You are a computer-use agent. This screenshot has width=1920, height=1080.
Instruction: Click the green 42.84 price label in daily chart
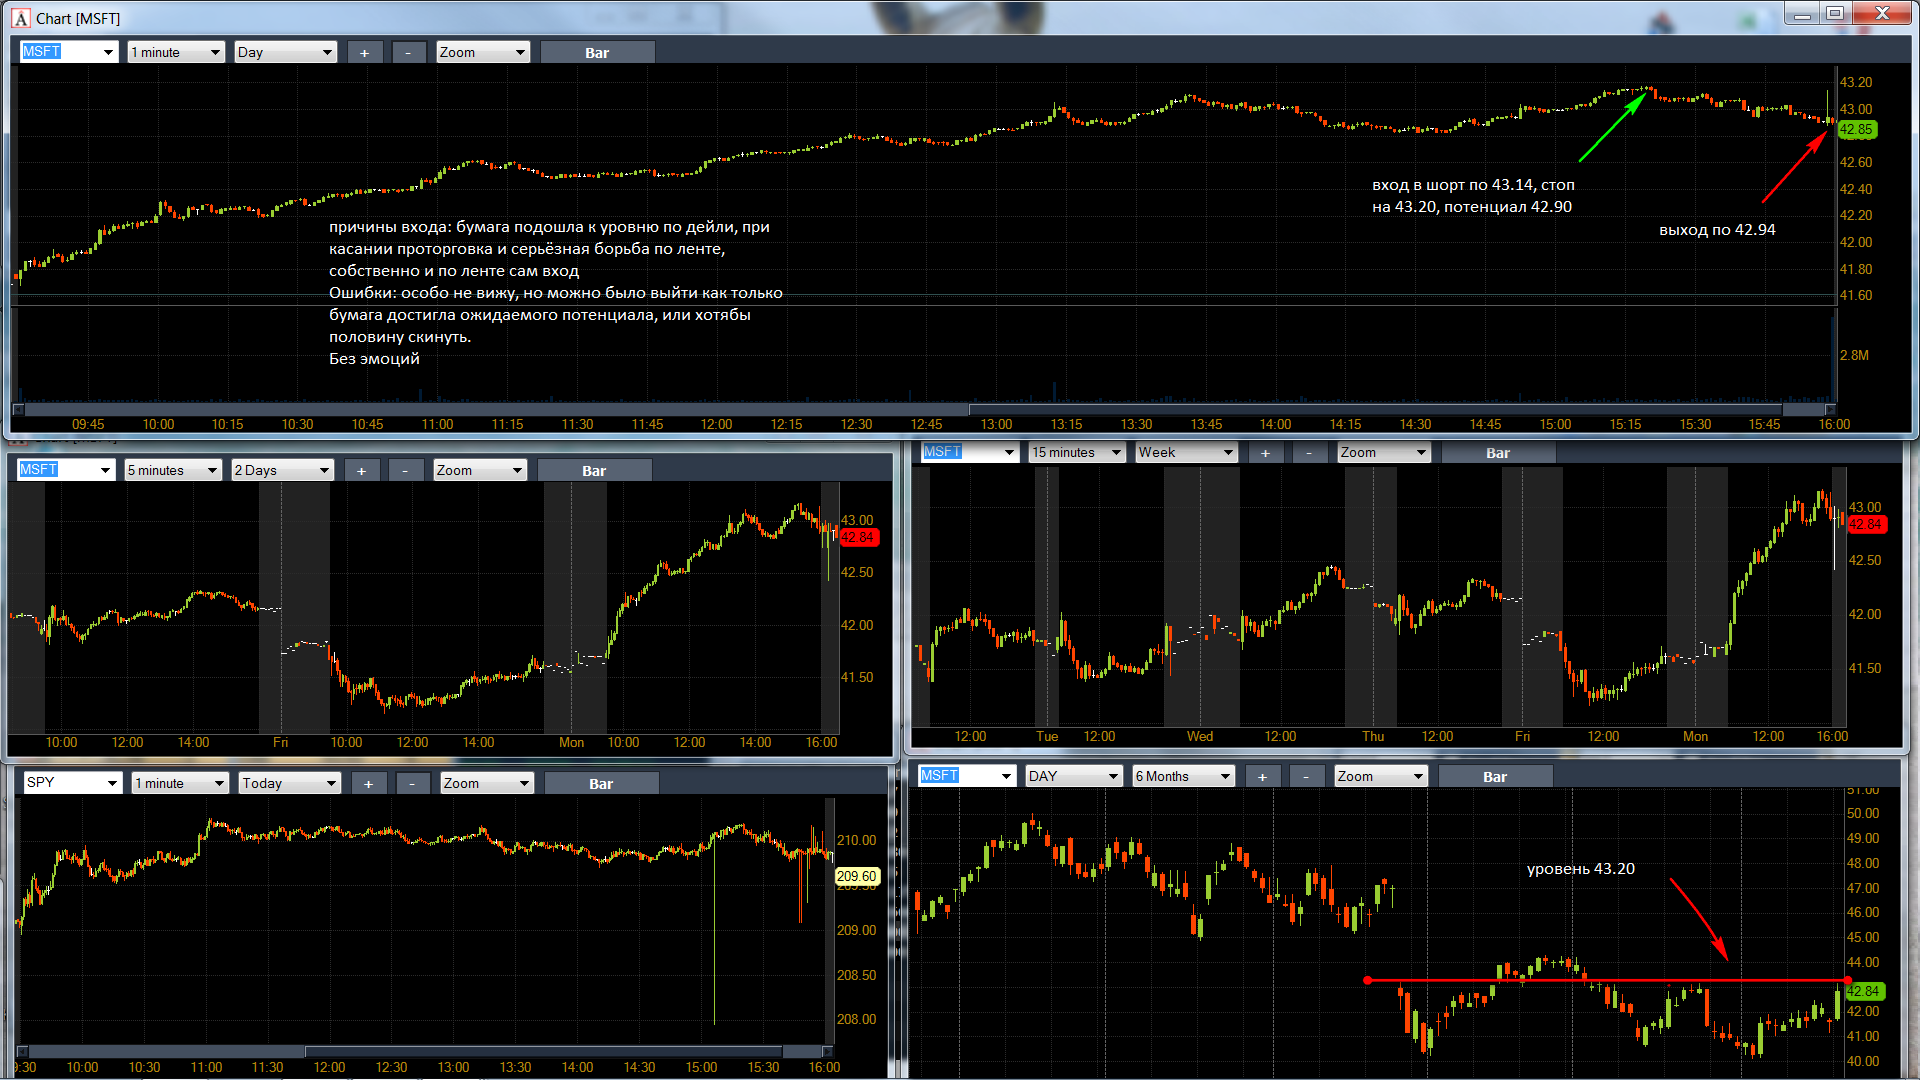tap(1865, 991)
